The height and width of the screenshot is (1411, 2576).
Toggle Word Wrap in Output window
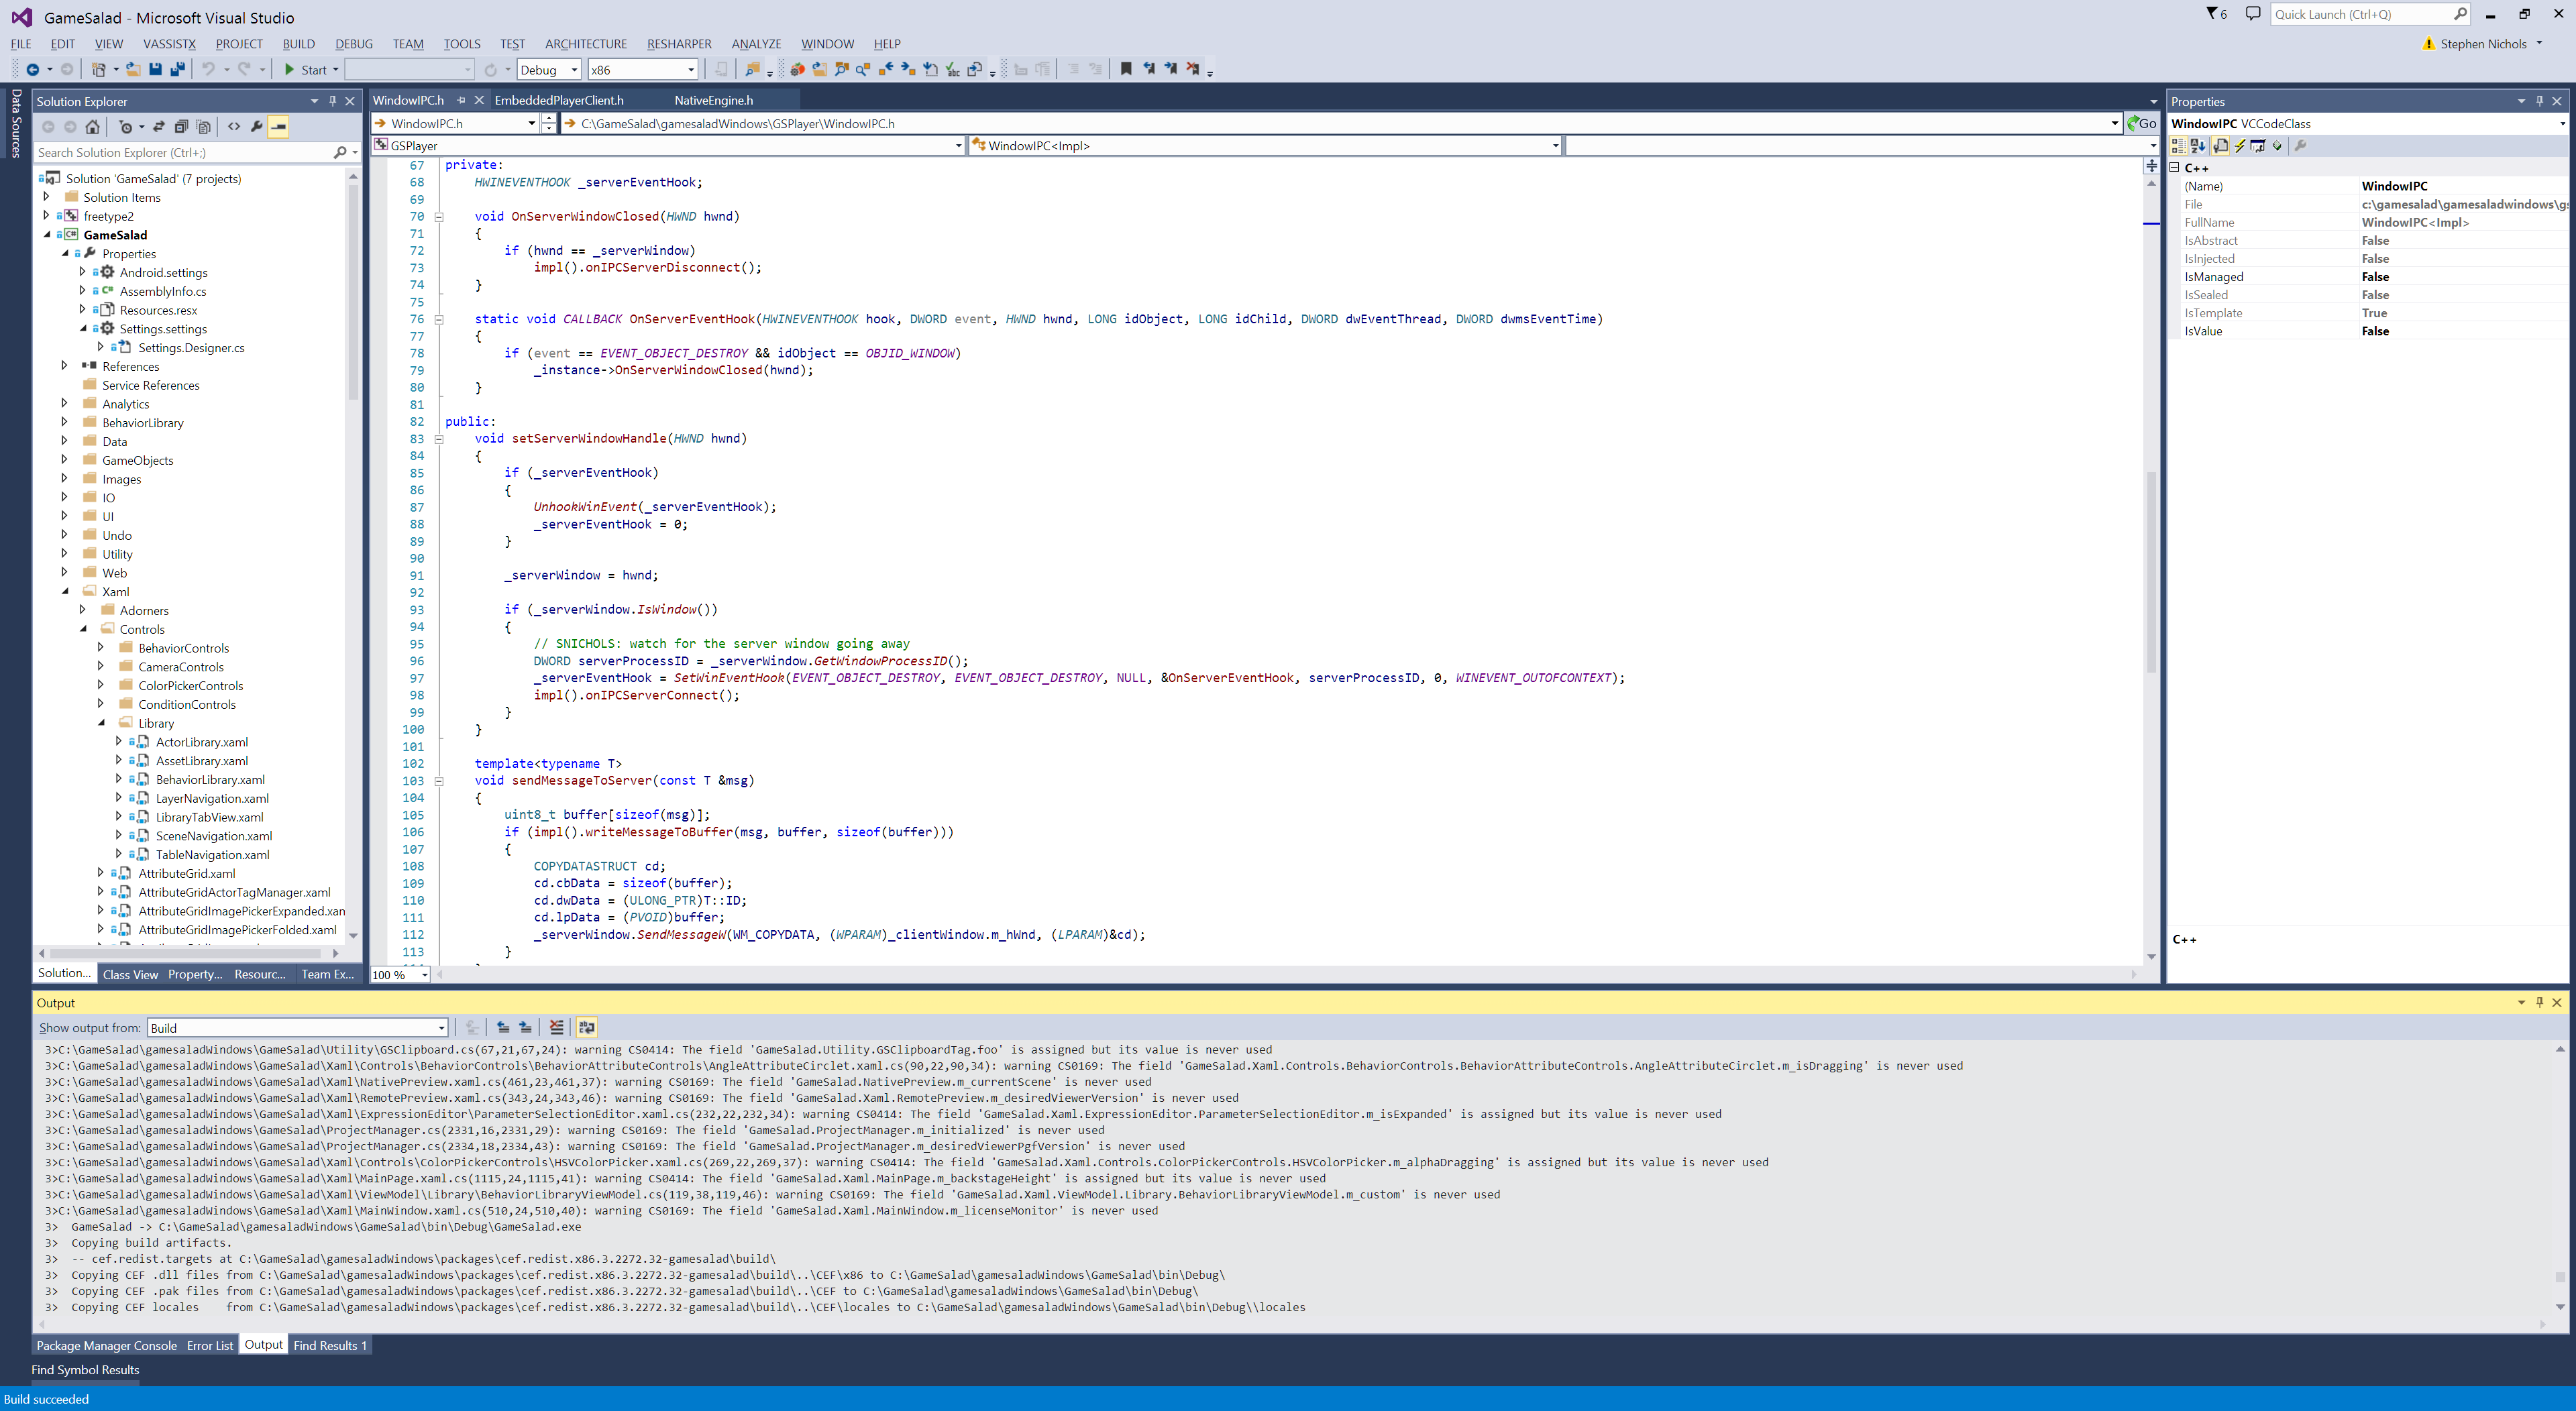587,1027
